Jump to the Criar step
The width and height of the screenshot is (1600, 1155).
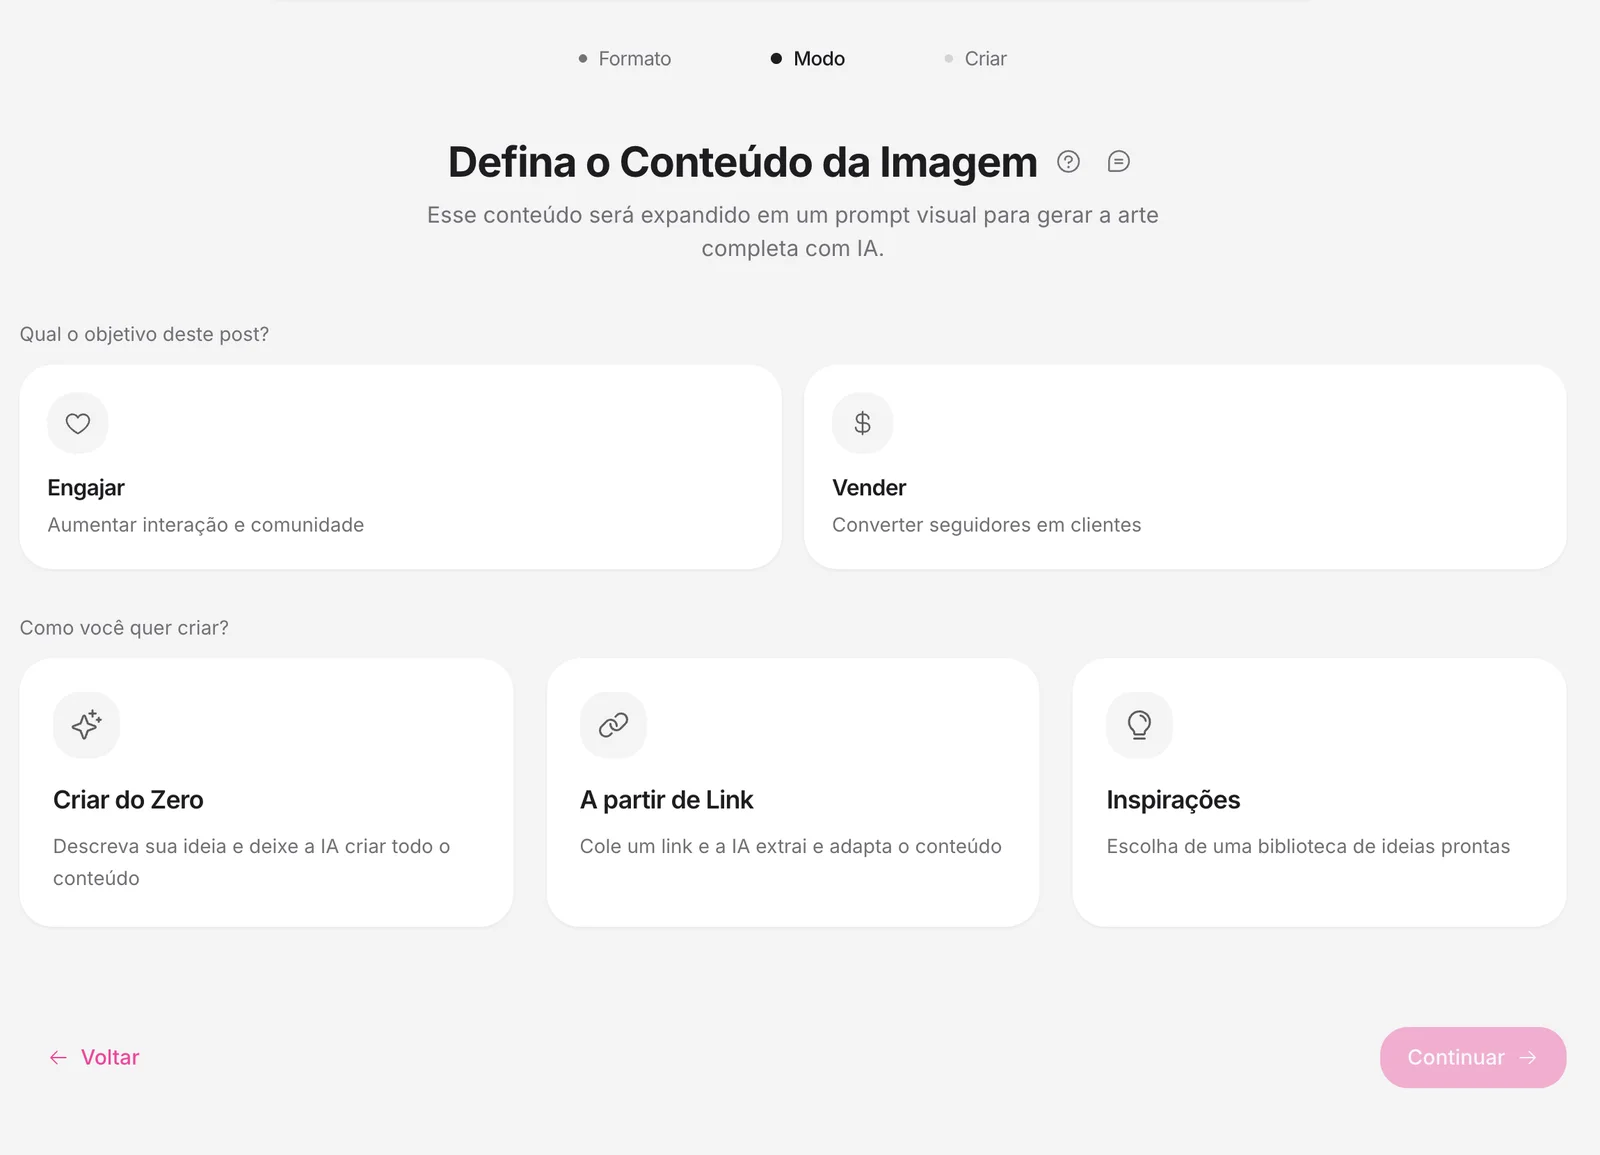click(x=975, y=59)
